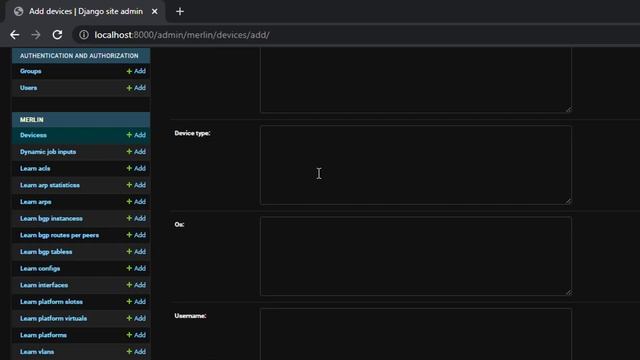Add entry next to Devicess
The height and width of the screenshot is (360, 640).
click(136, 135)
